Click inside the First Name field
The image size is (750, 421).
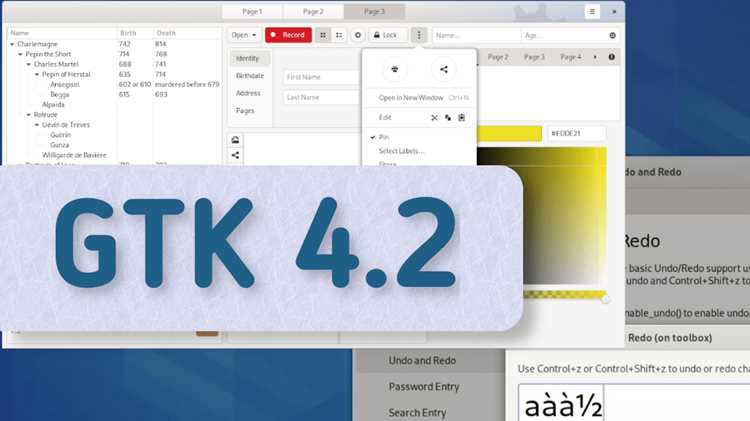pos(322,77)
